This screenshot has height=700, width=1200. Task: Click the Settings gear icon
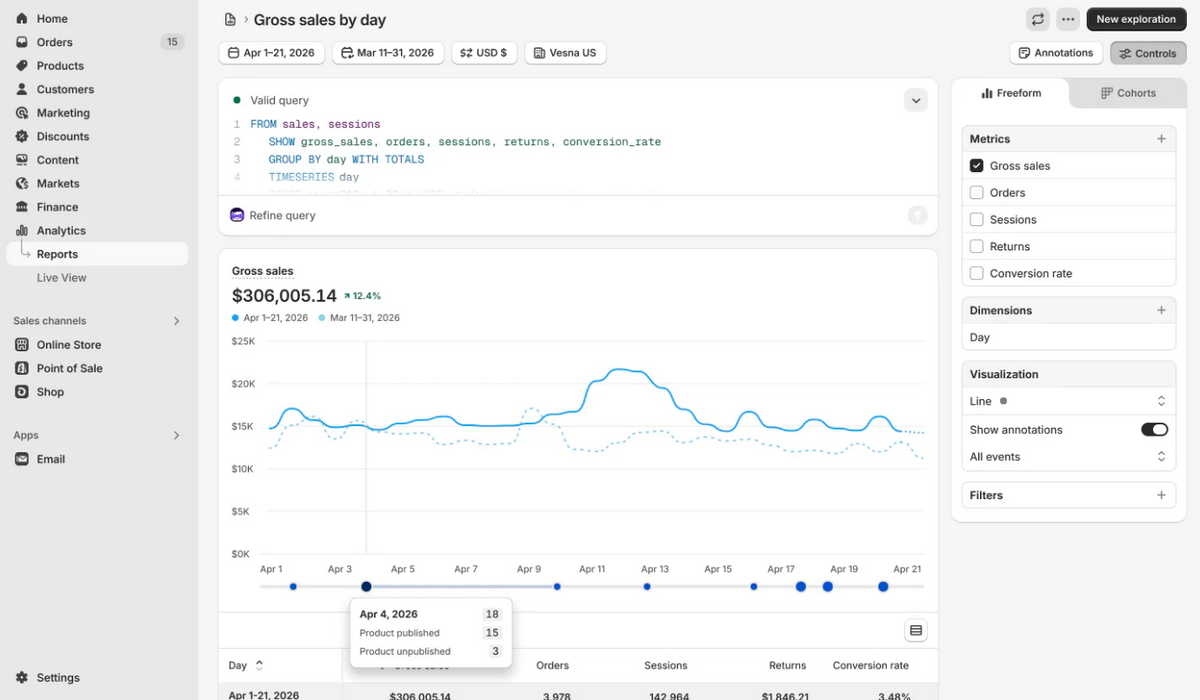pos(22,677)
